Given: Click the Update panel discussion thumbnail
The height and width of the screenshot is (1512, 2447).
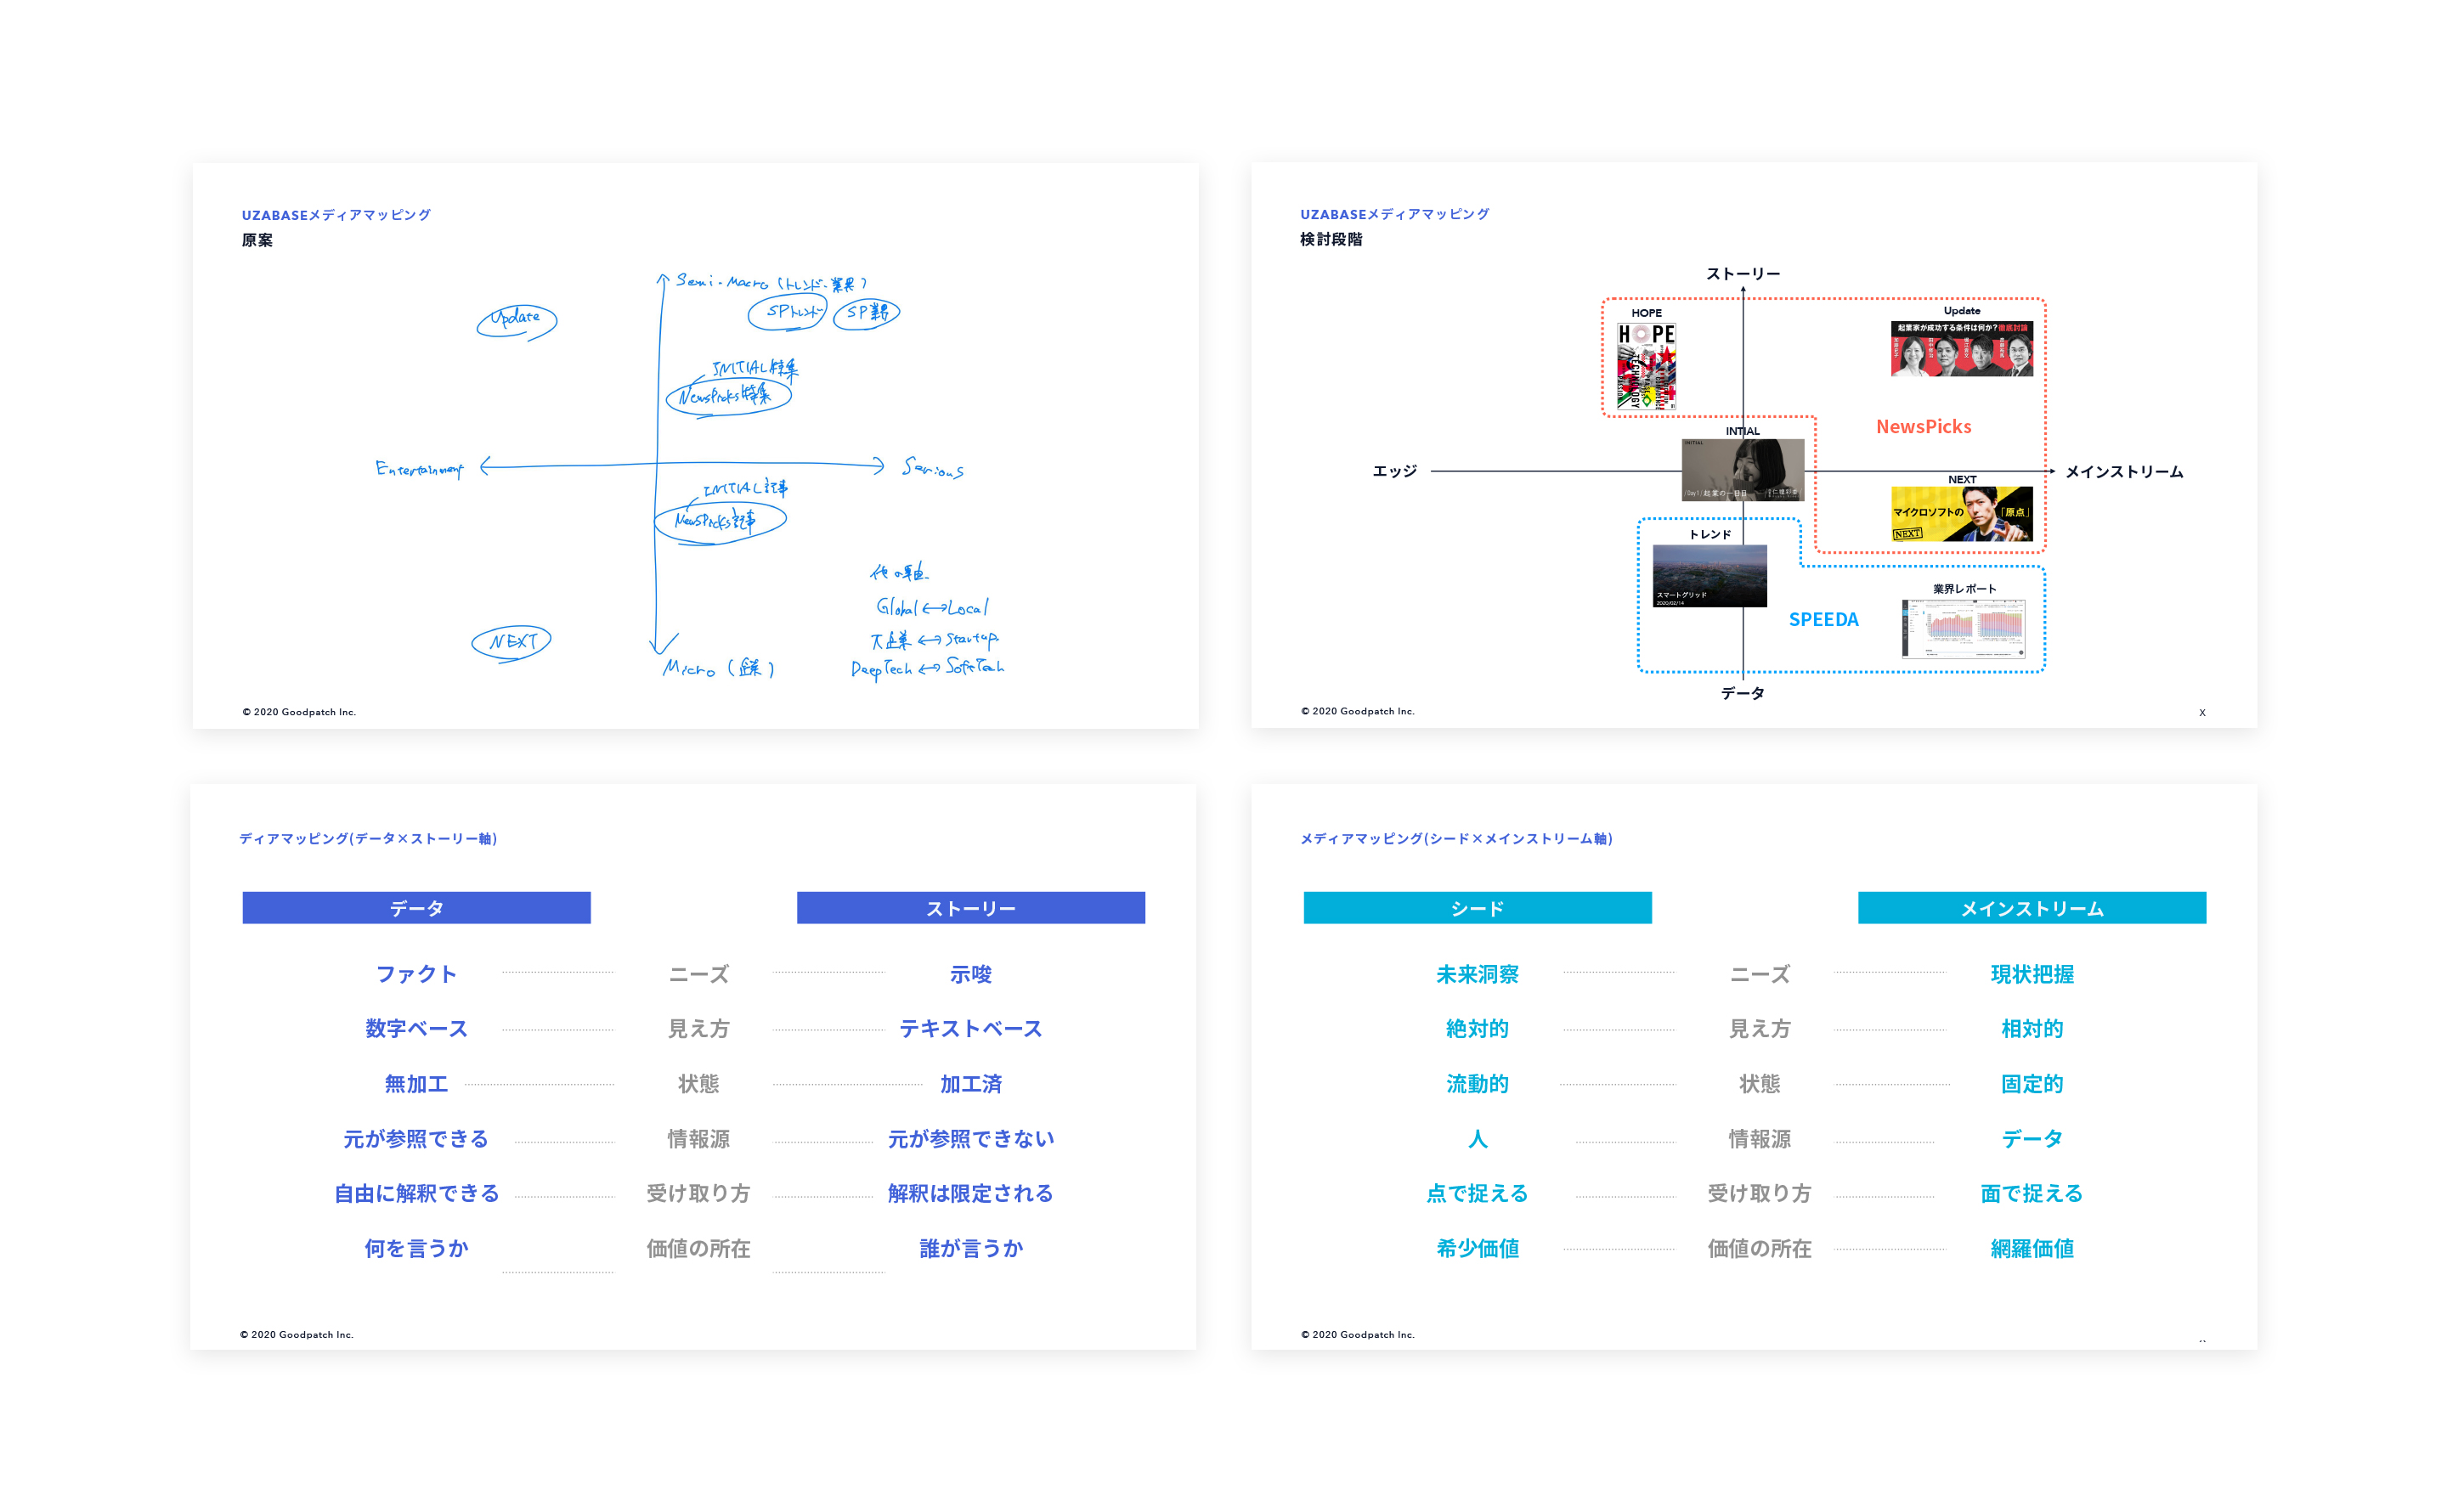Looking at the screenshot, I should (1961, 348).
